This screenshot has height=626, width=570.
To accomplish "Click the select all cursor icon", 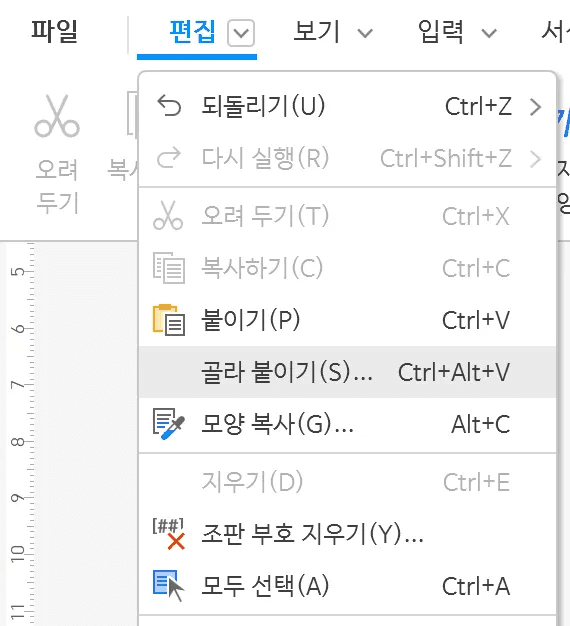I will (x=169, y=585).
